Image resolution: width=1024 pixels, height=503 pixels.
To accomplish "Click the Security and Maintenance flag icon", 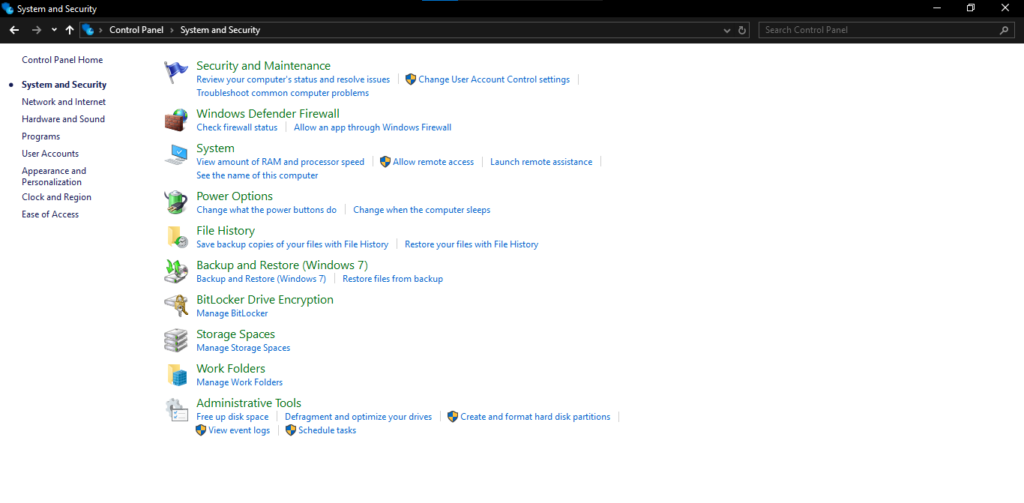I will tap(176, 72).
